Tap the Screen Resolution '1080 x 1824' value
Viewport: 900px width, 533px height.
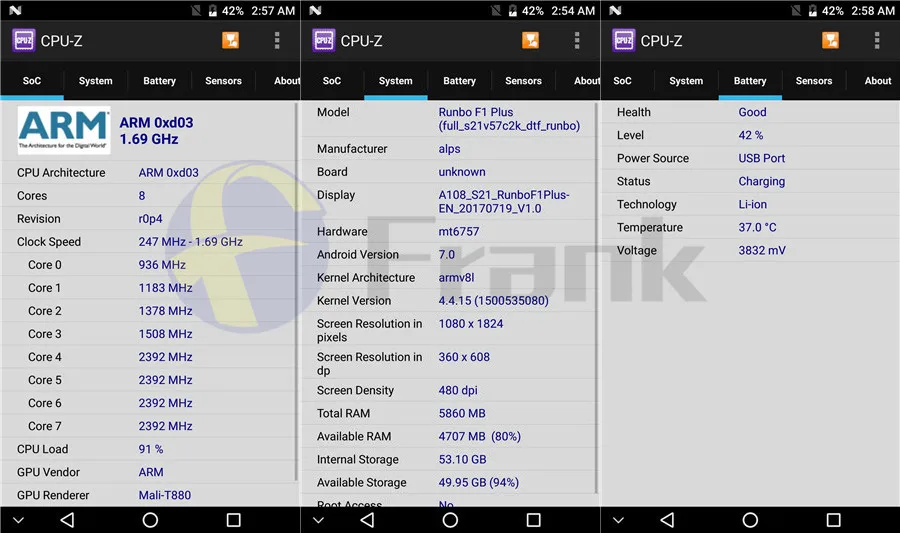(471, 324)
